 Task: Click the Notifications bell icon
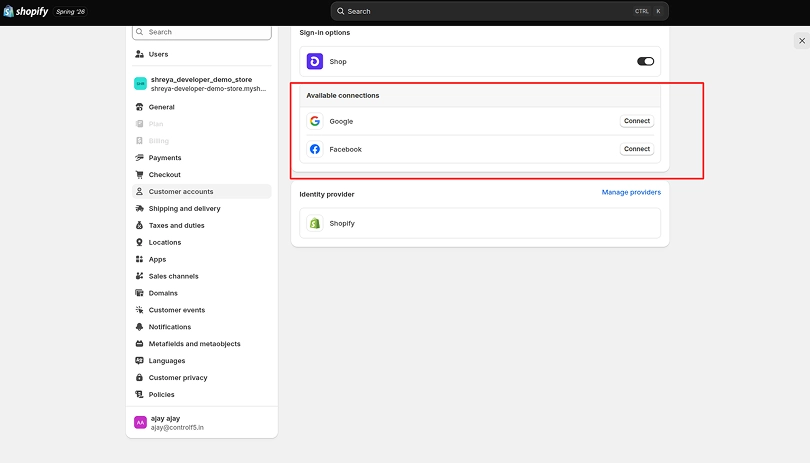coord(139,327)
